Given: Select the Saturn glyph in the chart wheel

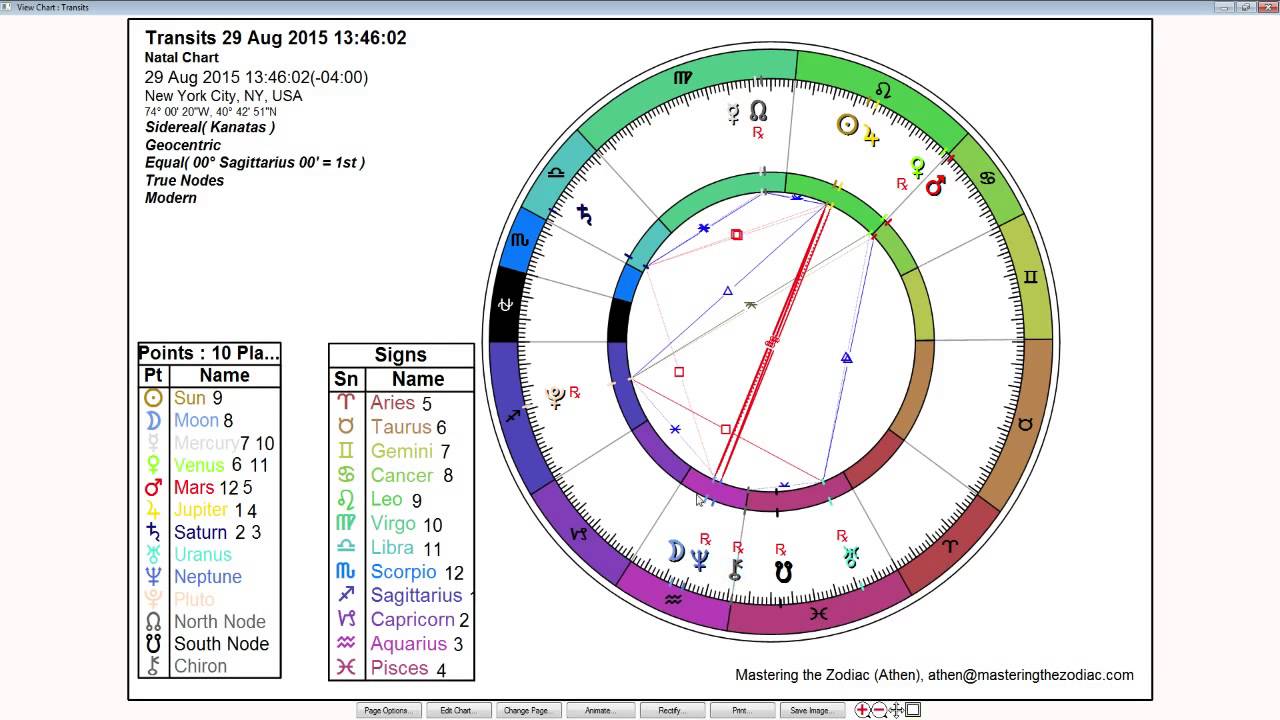Looking at the screenshot, I should [x=585, y=212].
